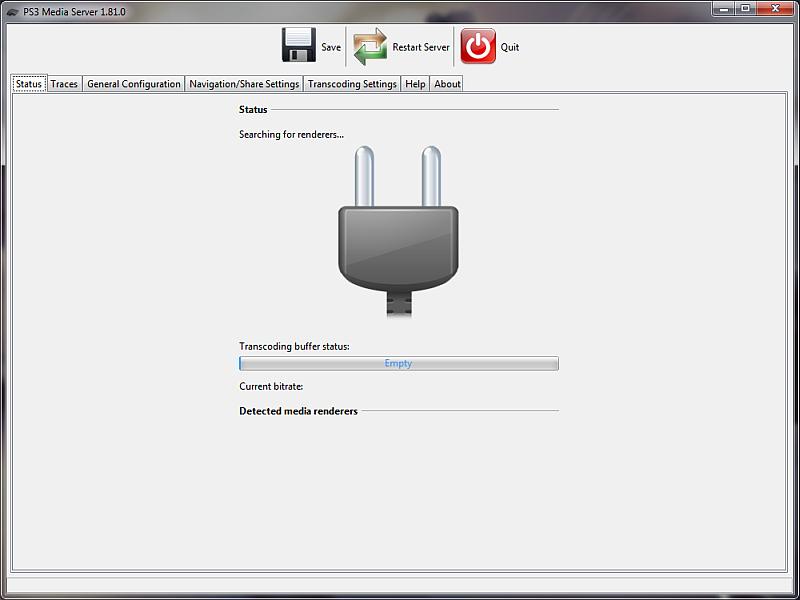Click the bold 'Status' section heading
The height and width of the screenshot is (600, 800).
tap(253, 109)
